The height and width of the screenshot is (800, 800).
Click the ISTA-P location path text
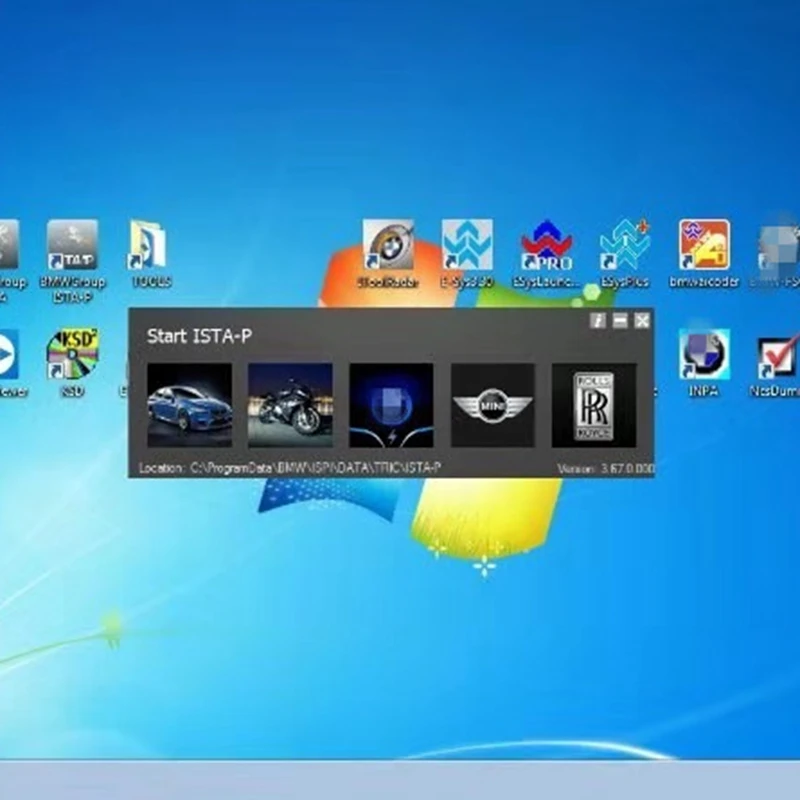click(290, 468)
